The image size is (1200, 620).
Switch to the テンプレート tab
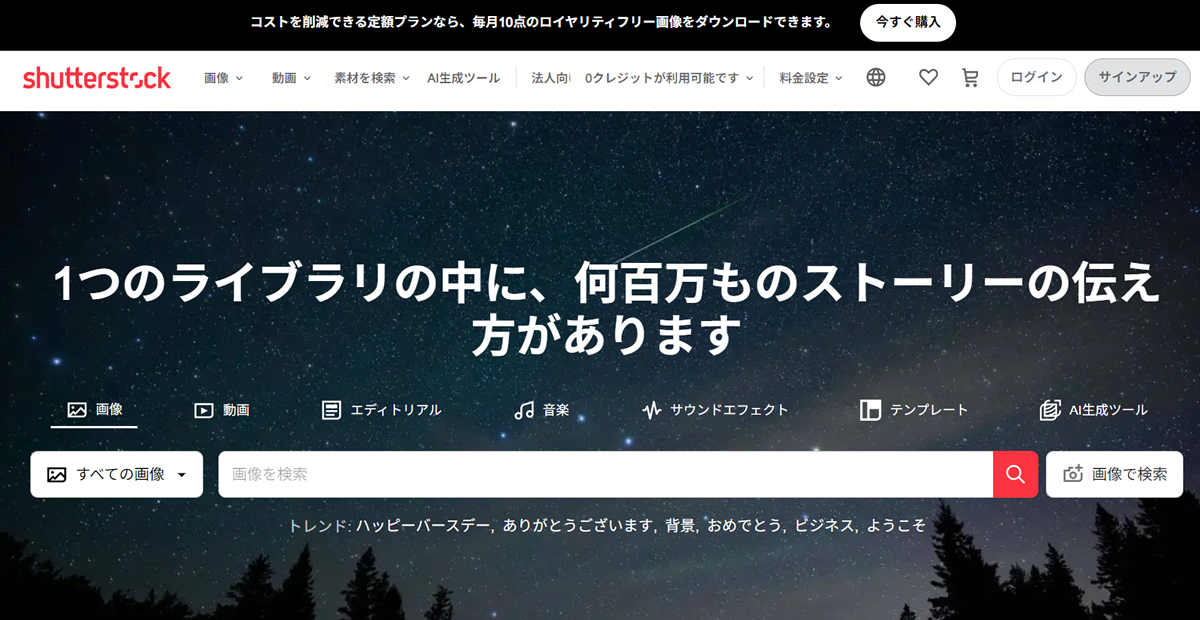click(x=914, y=410)
